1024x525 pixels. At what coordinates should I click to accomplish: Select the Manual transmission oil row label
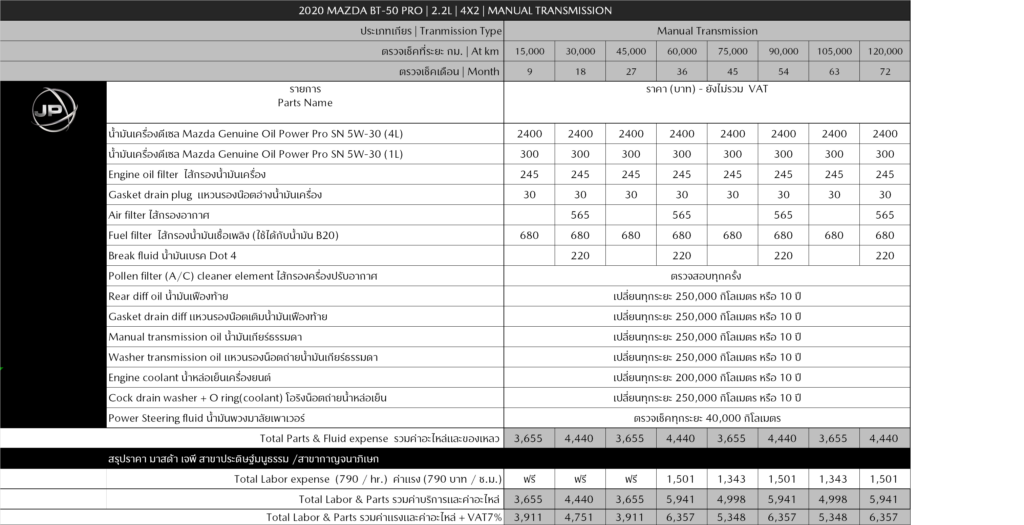[205, 337]
